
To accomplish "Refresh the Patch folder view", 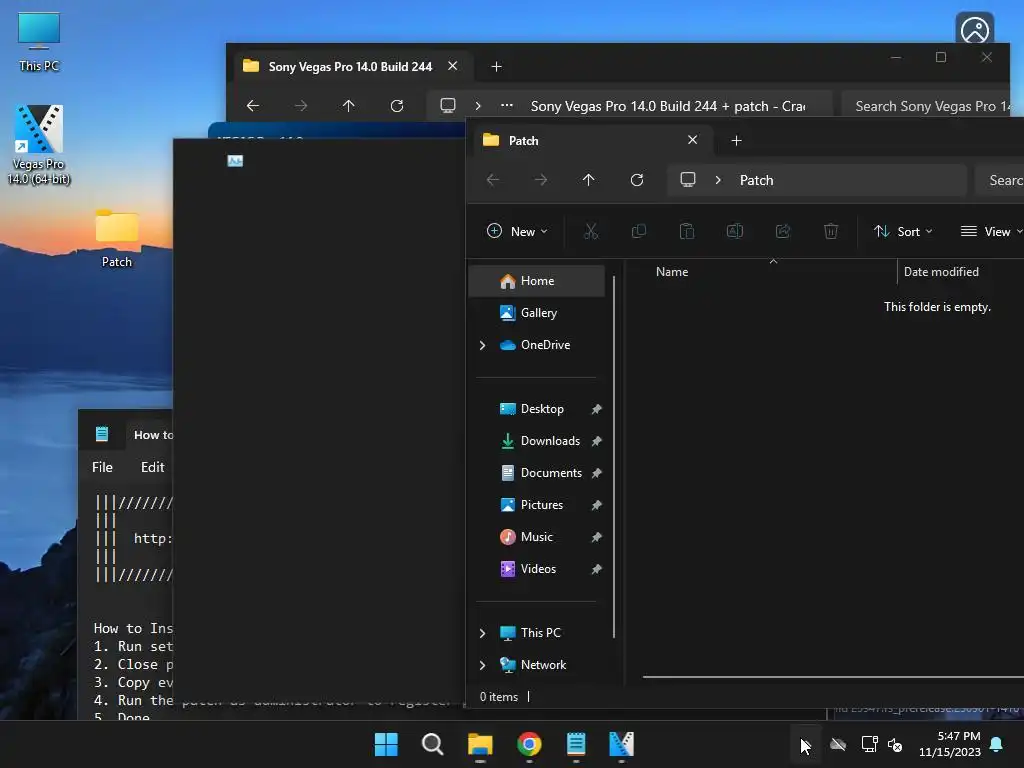I will tap(637, 180).
